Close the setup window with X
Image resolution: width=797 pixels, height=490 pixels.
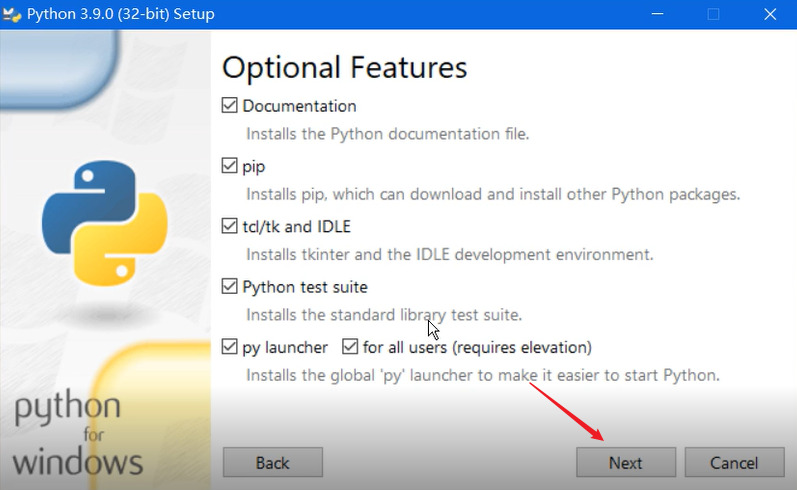pos(769,15)
